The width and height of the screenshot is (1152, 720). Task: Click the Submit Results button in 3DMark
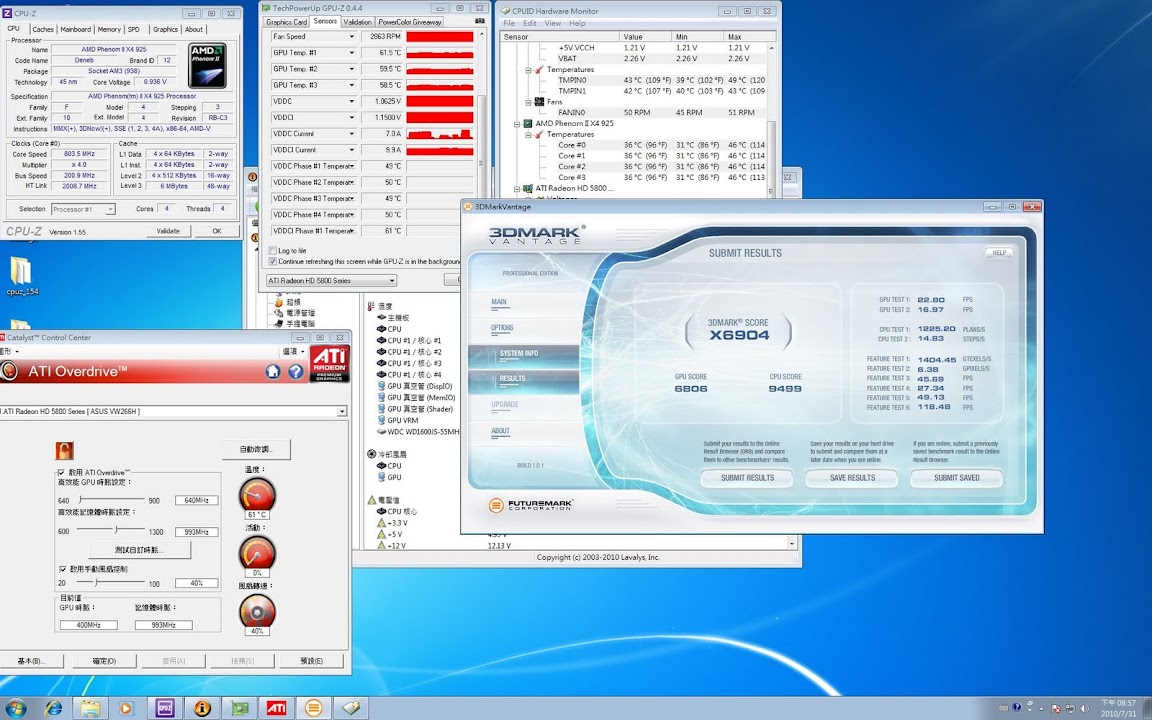(x=747, y=478)
